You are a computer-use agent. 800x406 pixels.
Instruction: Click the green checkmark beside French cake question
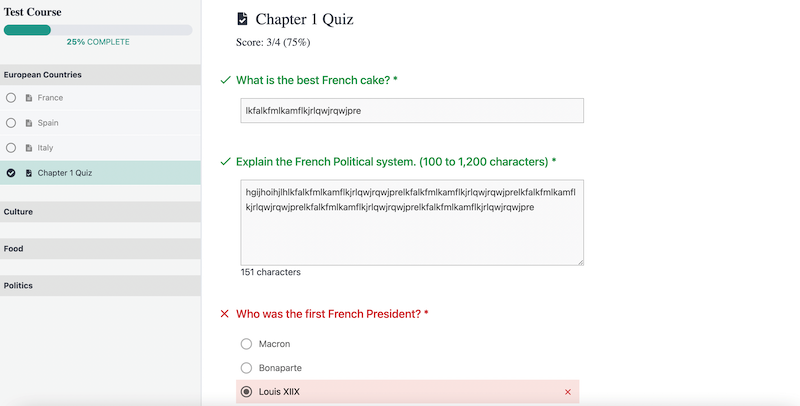point(226,80)
